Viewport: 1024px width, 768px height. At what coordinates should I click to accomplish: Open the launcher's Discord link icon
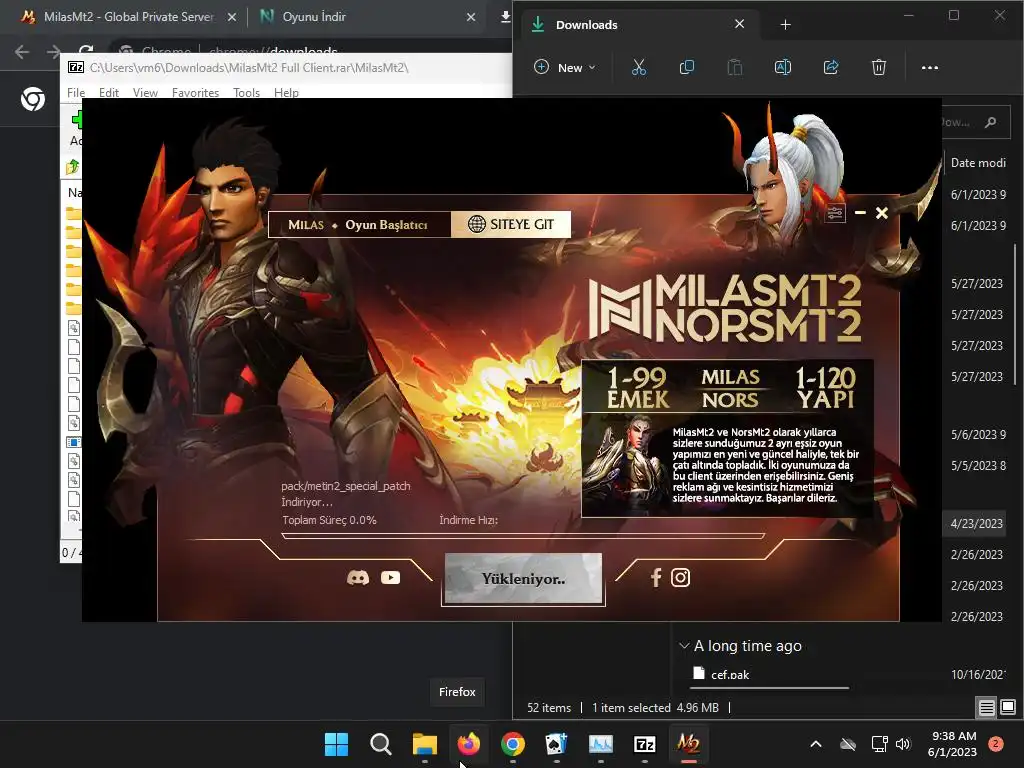click(358, 578)
